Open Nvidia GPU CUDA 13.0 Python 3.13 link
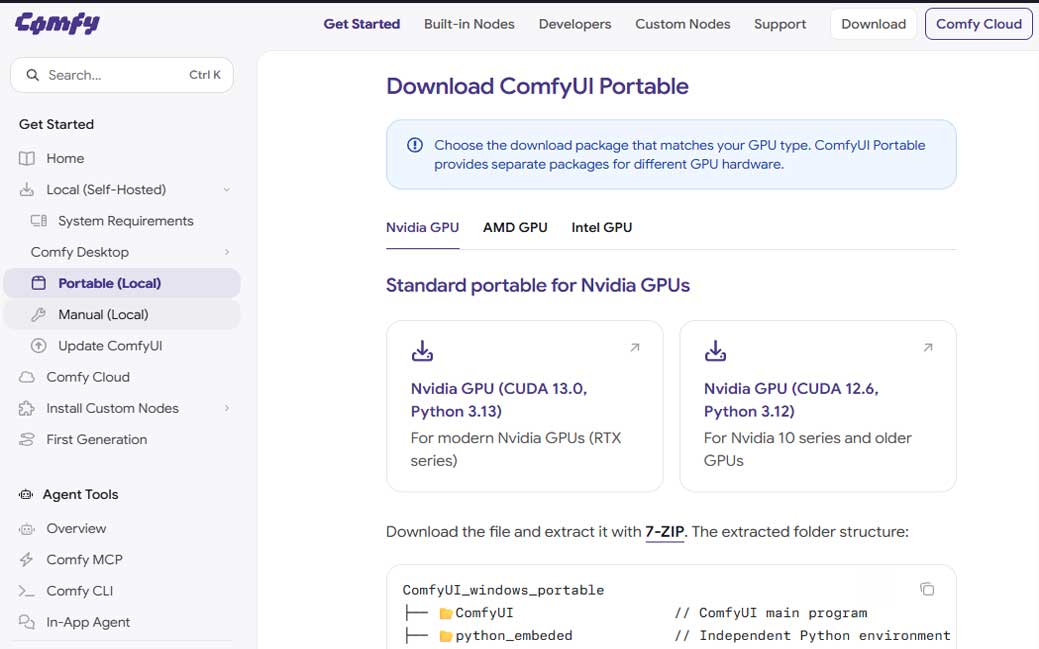Screen dimensions: 1039x649 pyautogui.click(x=499, y=400)
